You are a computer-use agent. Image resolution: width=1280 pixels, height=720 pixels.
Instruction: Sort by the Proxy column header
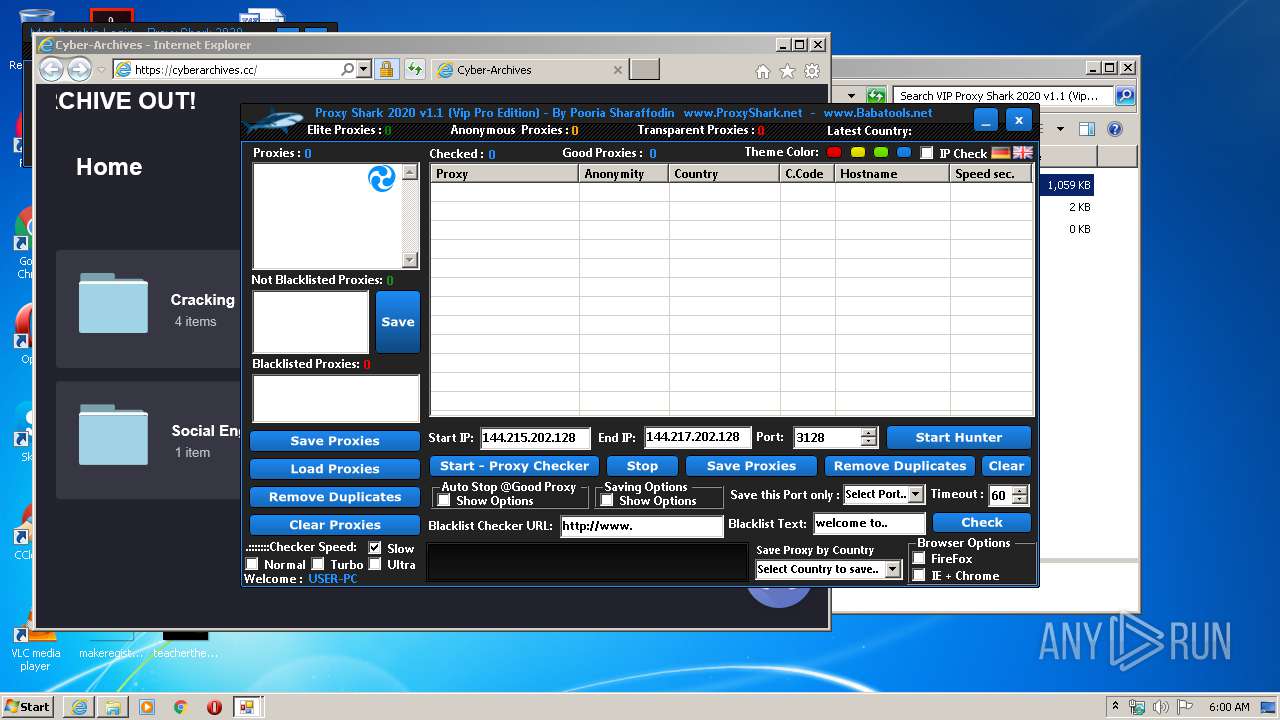505,174
